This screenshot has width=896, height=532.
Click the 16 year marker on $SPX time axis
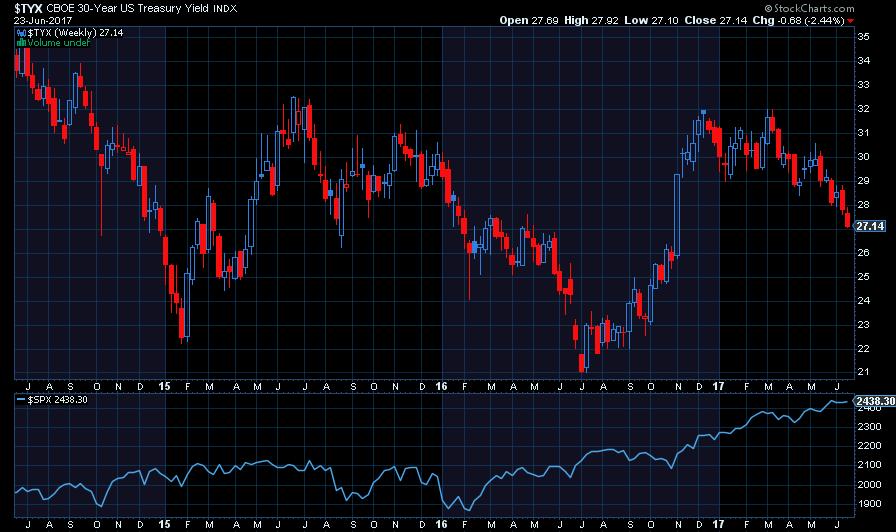click(441, 524)
